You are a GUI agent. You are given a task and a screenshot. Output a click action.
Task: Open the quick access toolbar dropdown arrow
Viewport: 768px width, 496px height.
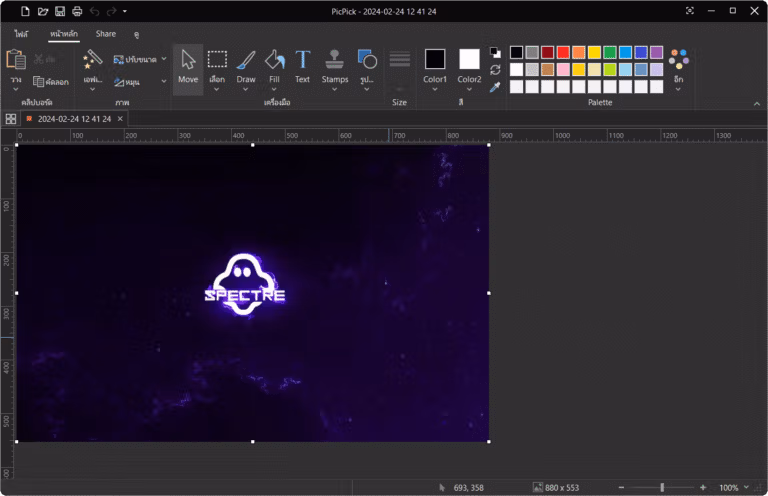point(125,11)
